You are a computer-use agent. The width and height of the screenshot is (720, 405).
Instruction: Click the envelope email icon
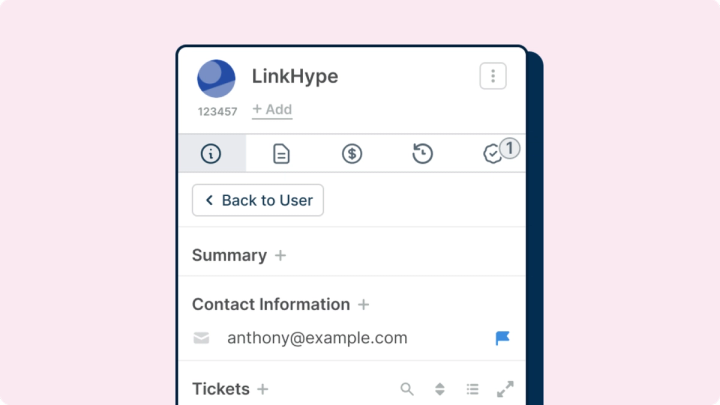[201, 338]
